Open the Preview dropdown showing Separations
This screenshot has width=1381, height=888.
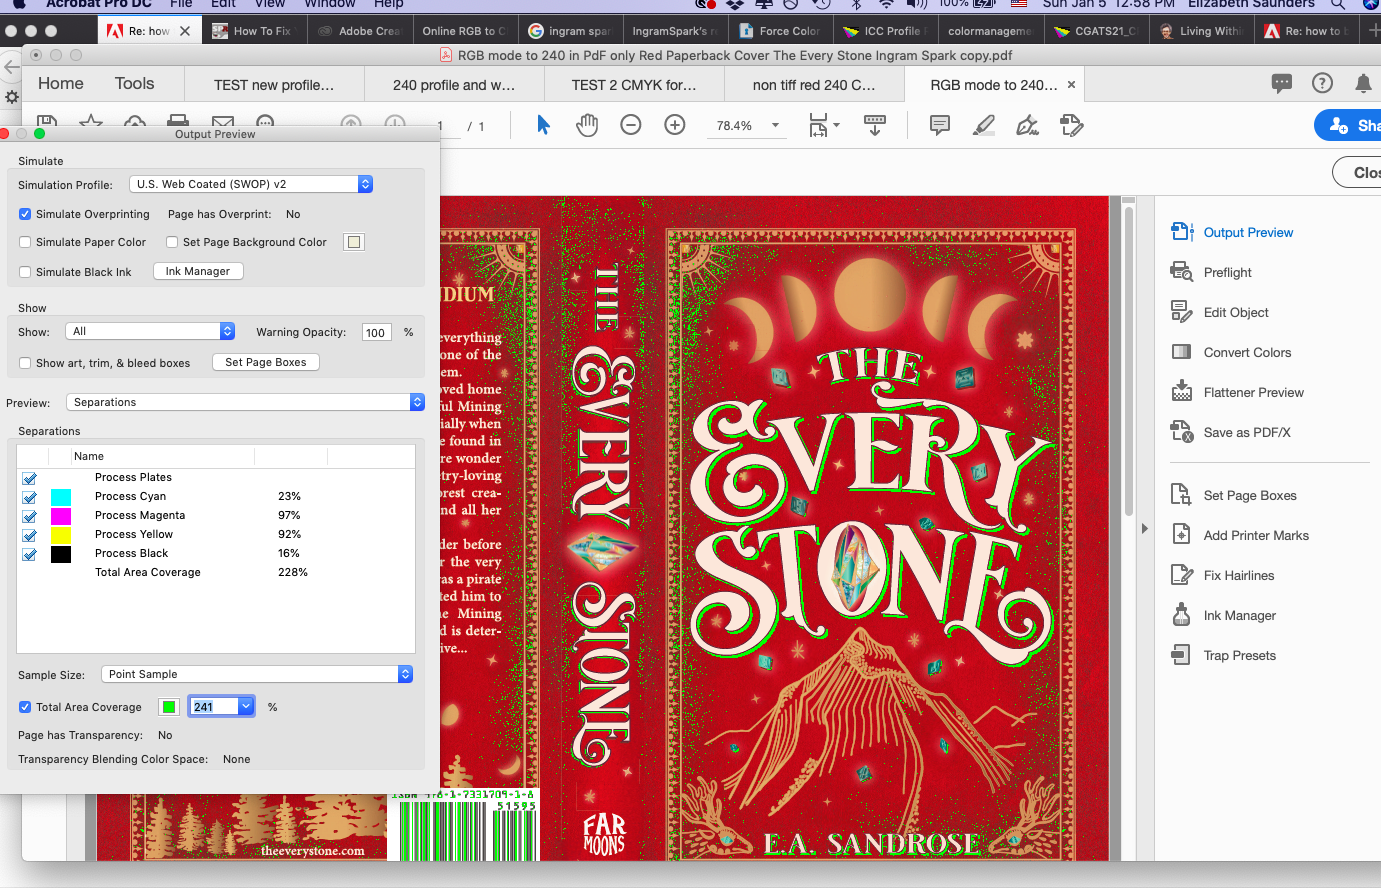point(245,402)
